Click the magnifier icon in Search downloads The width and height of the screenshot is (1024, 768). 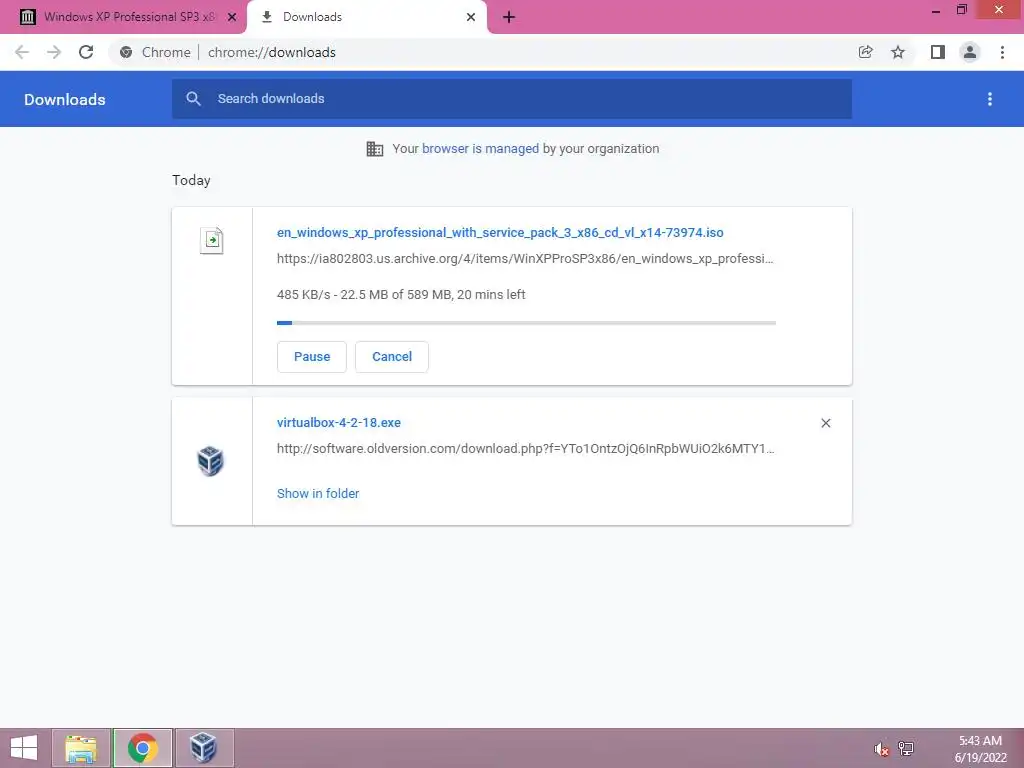pyautogui.click(x=193, y=99)
